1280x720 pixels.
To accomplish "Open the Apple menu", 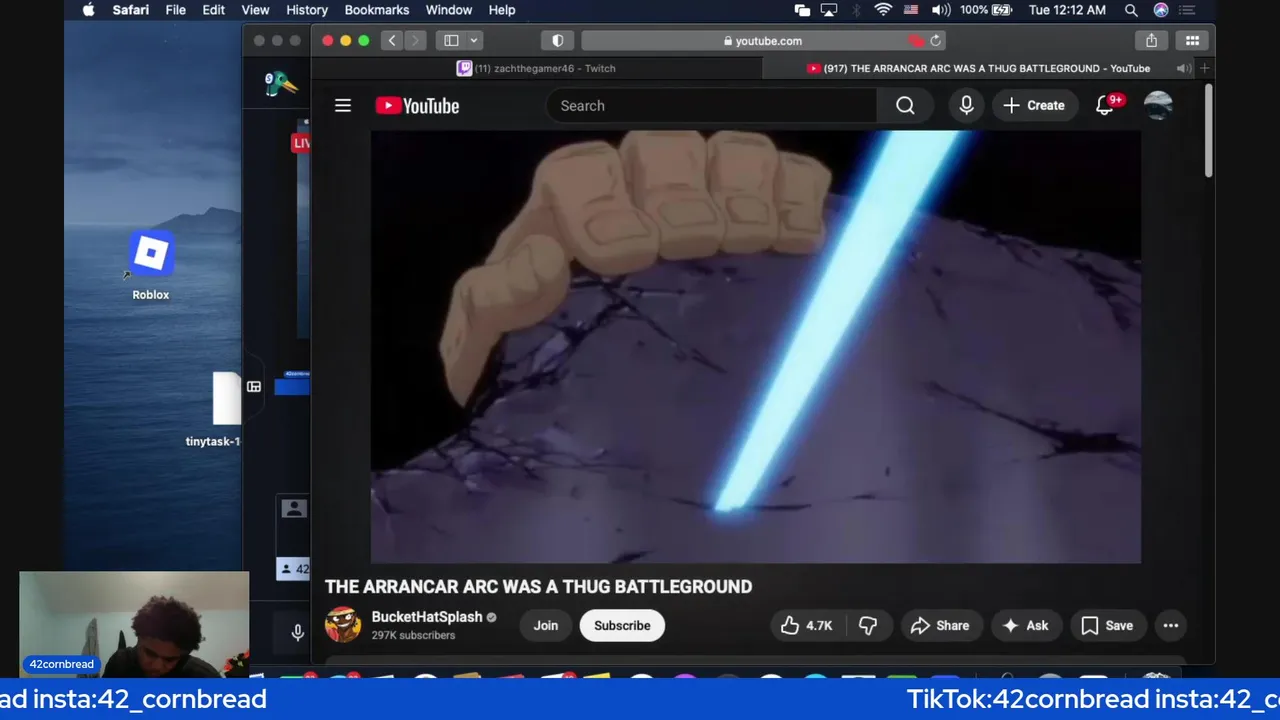I will (x=88, y=10).
